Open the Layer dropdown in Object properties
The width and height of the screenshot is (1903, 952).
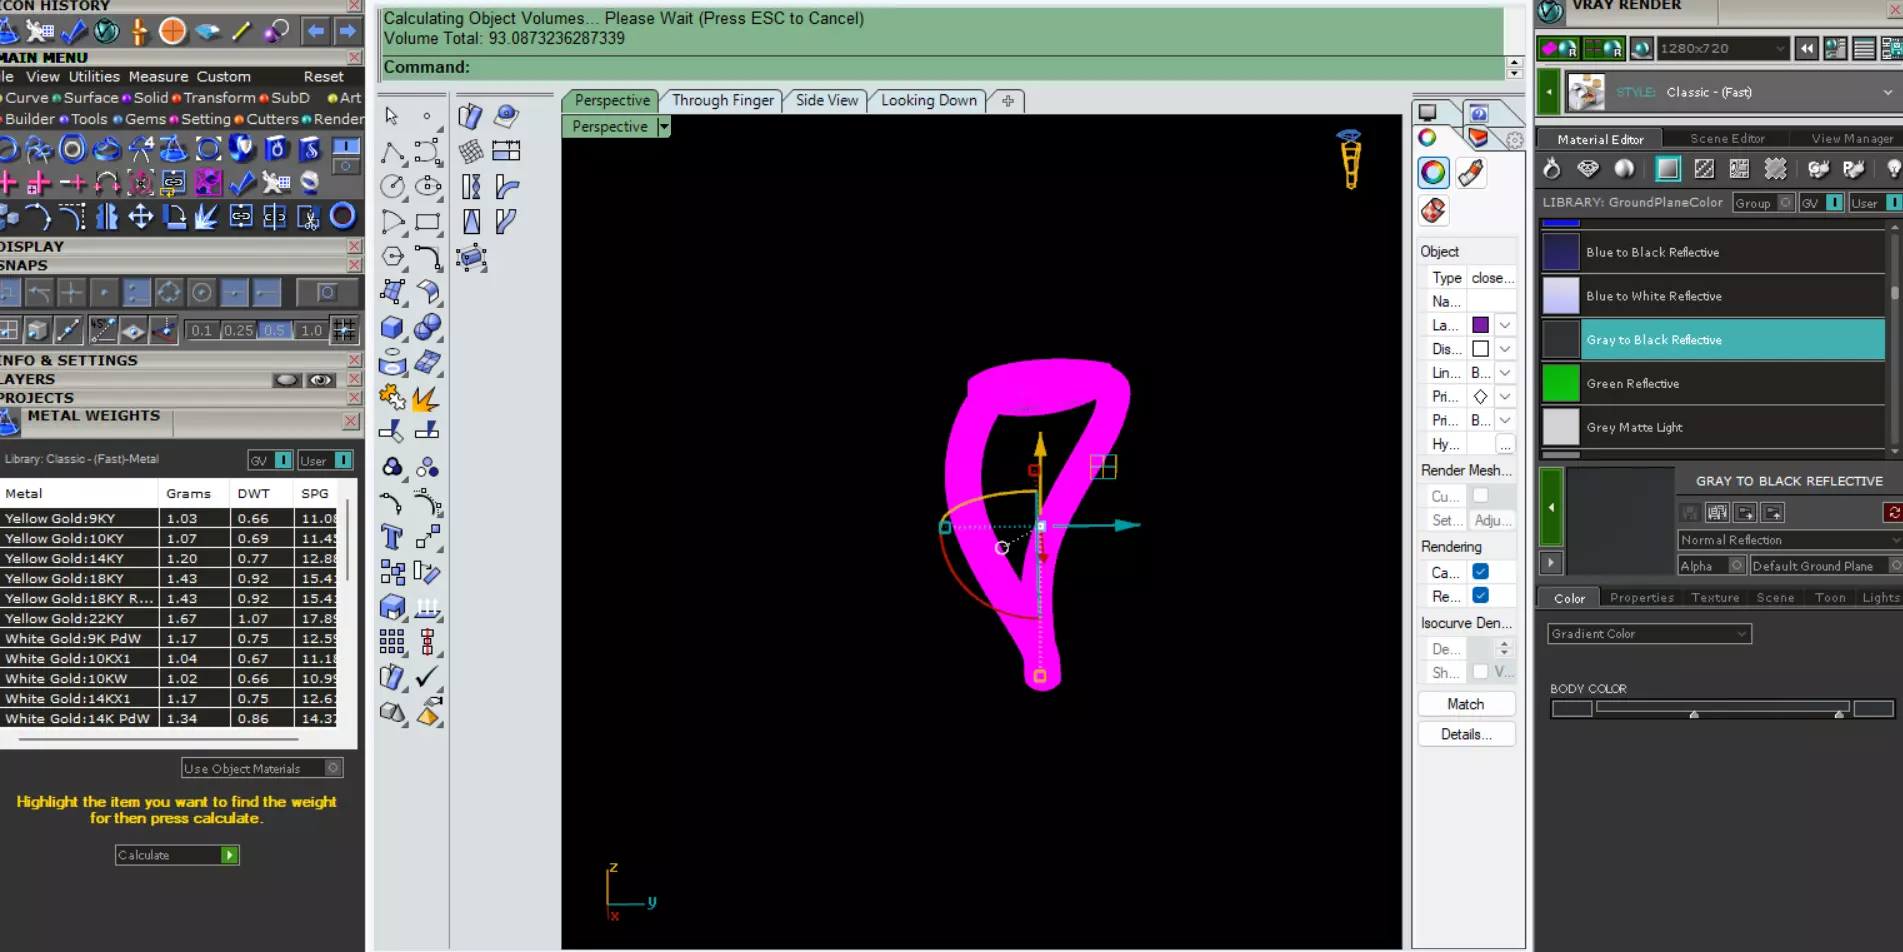pos(1504,325)
